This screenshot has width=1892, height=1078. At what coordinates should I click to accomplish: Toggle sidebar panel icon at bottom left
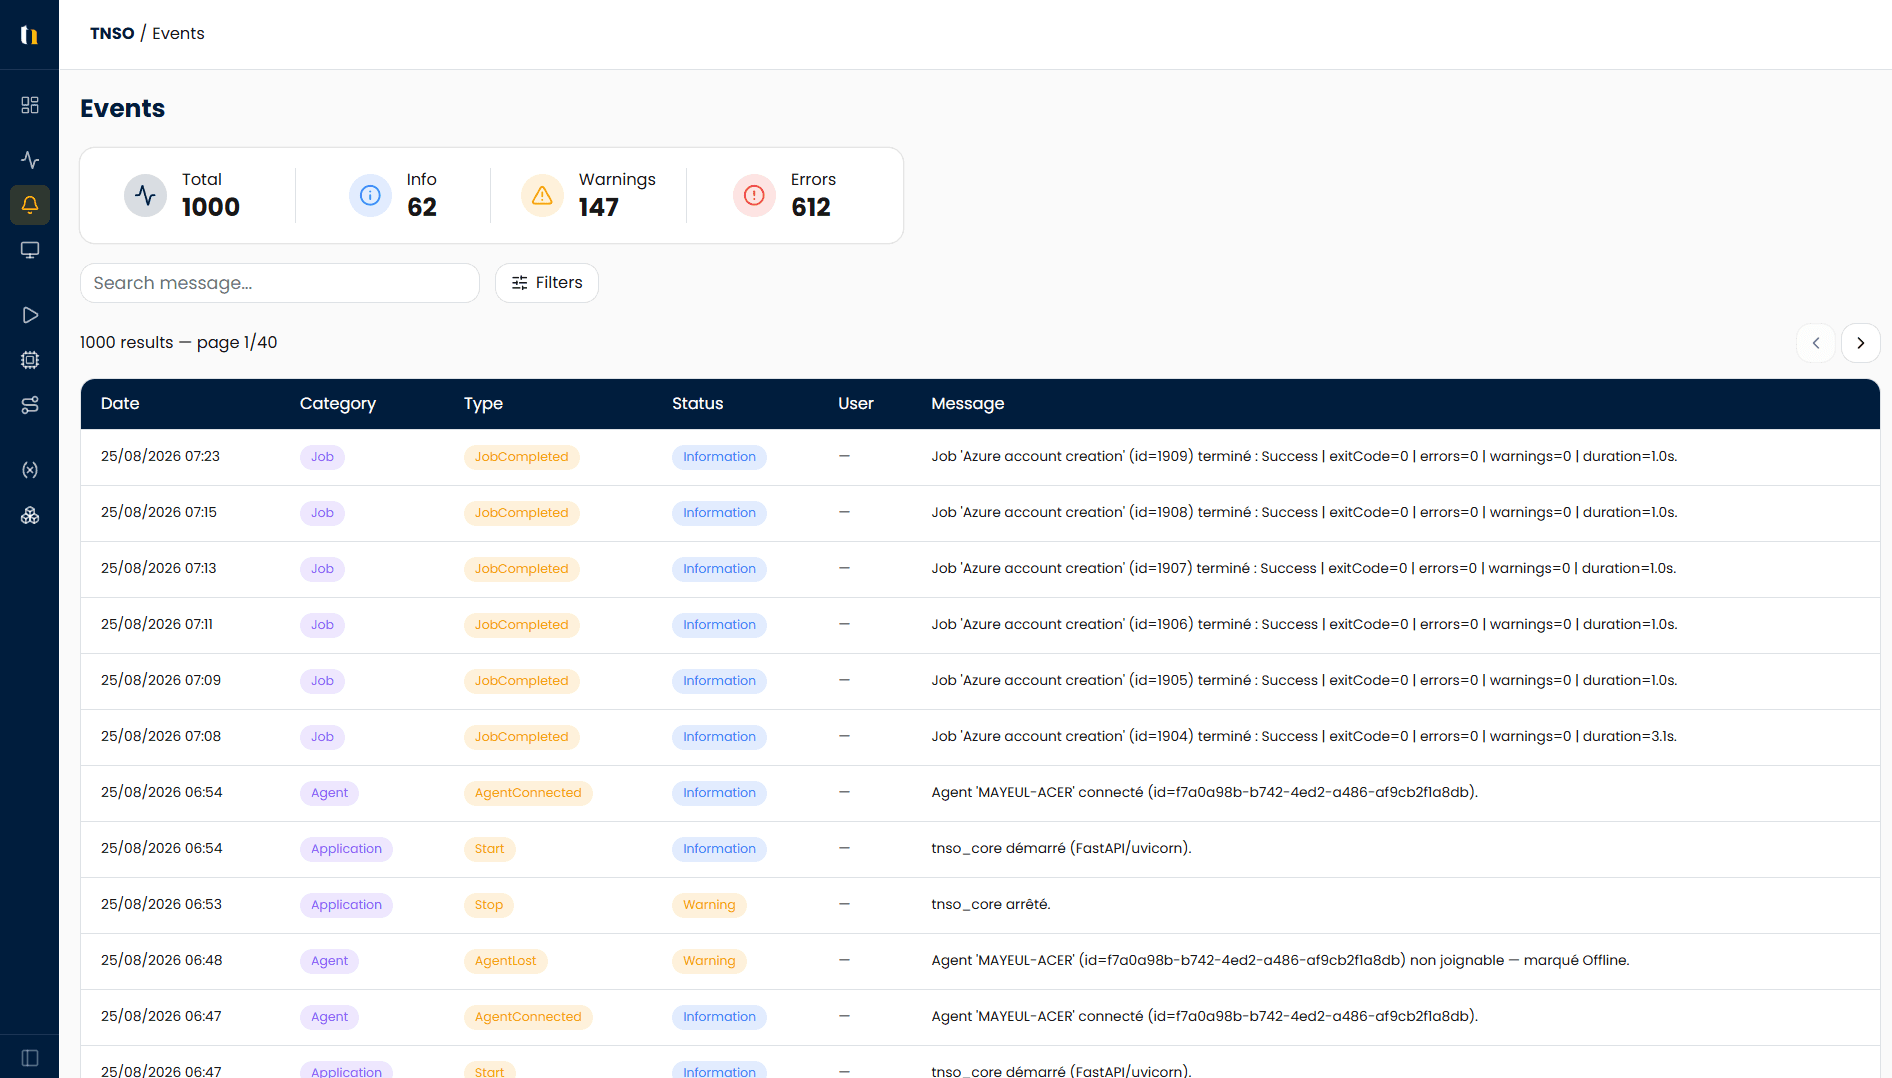point(30,1058)
